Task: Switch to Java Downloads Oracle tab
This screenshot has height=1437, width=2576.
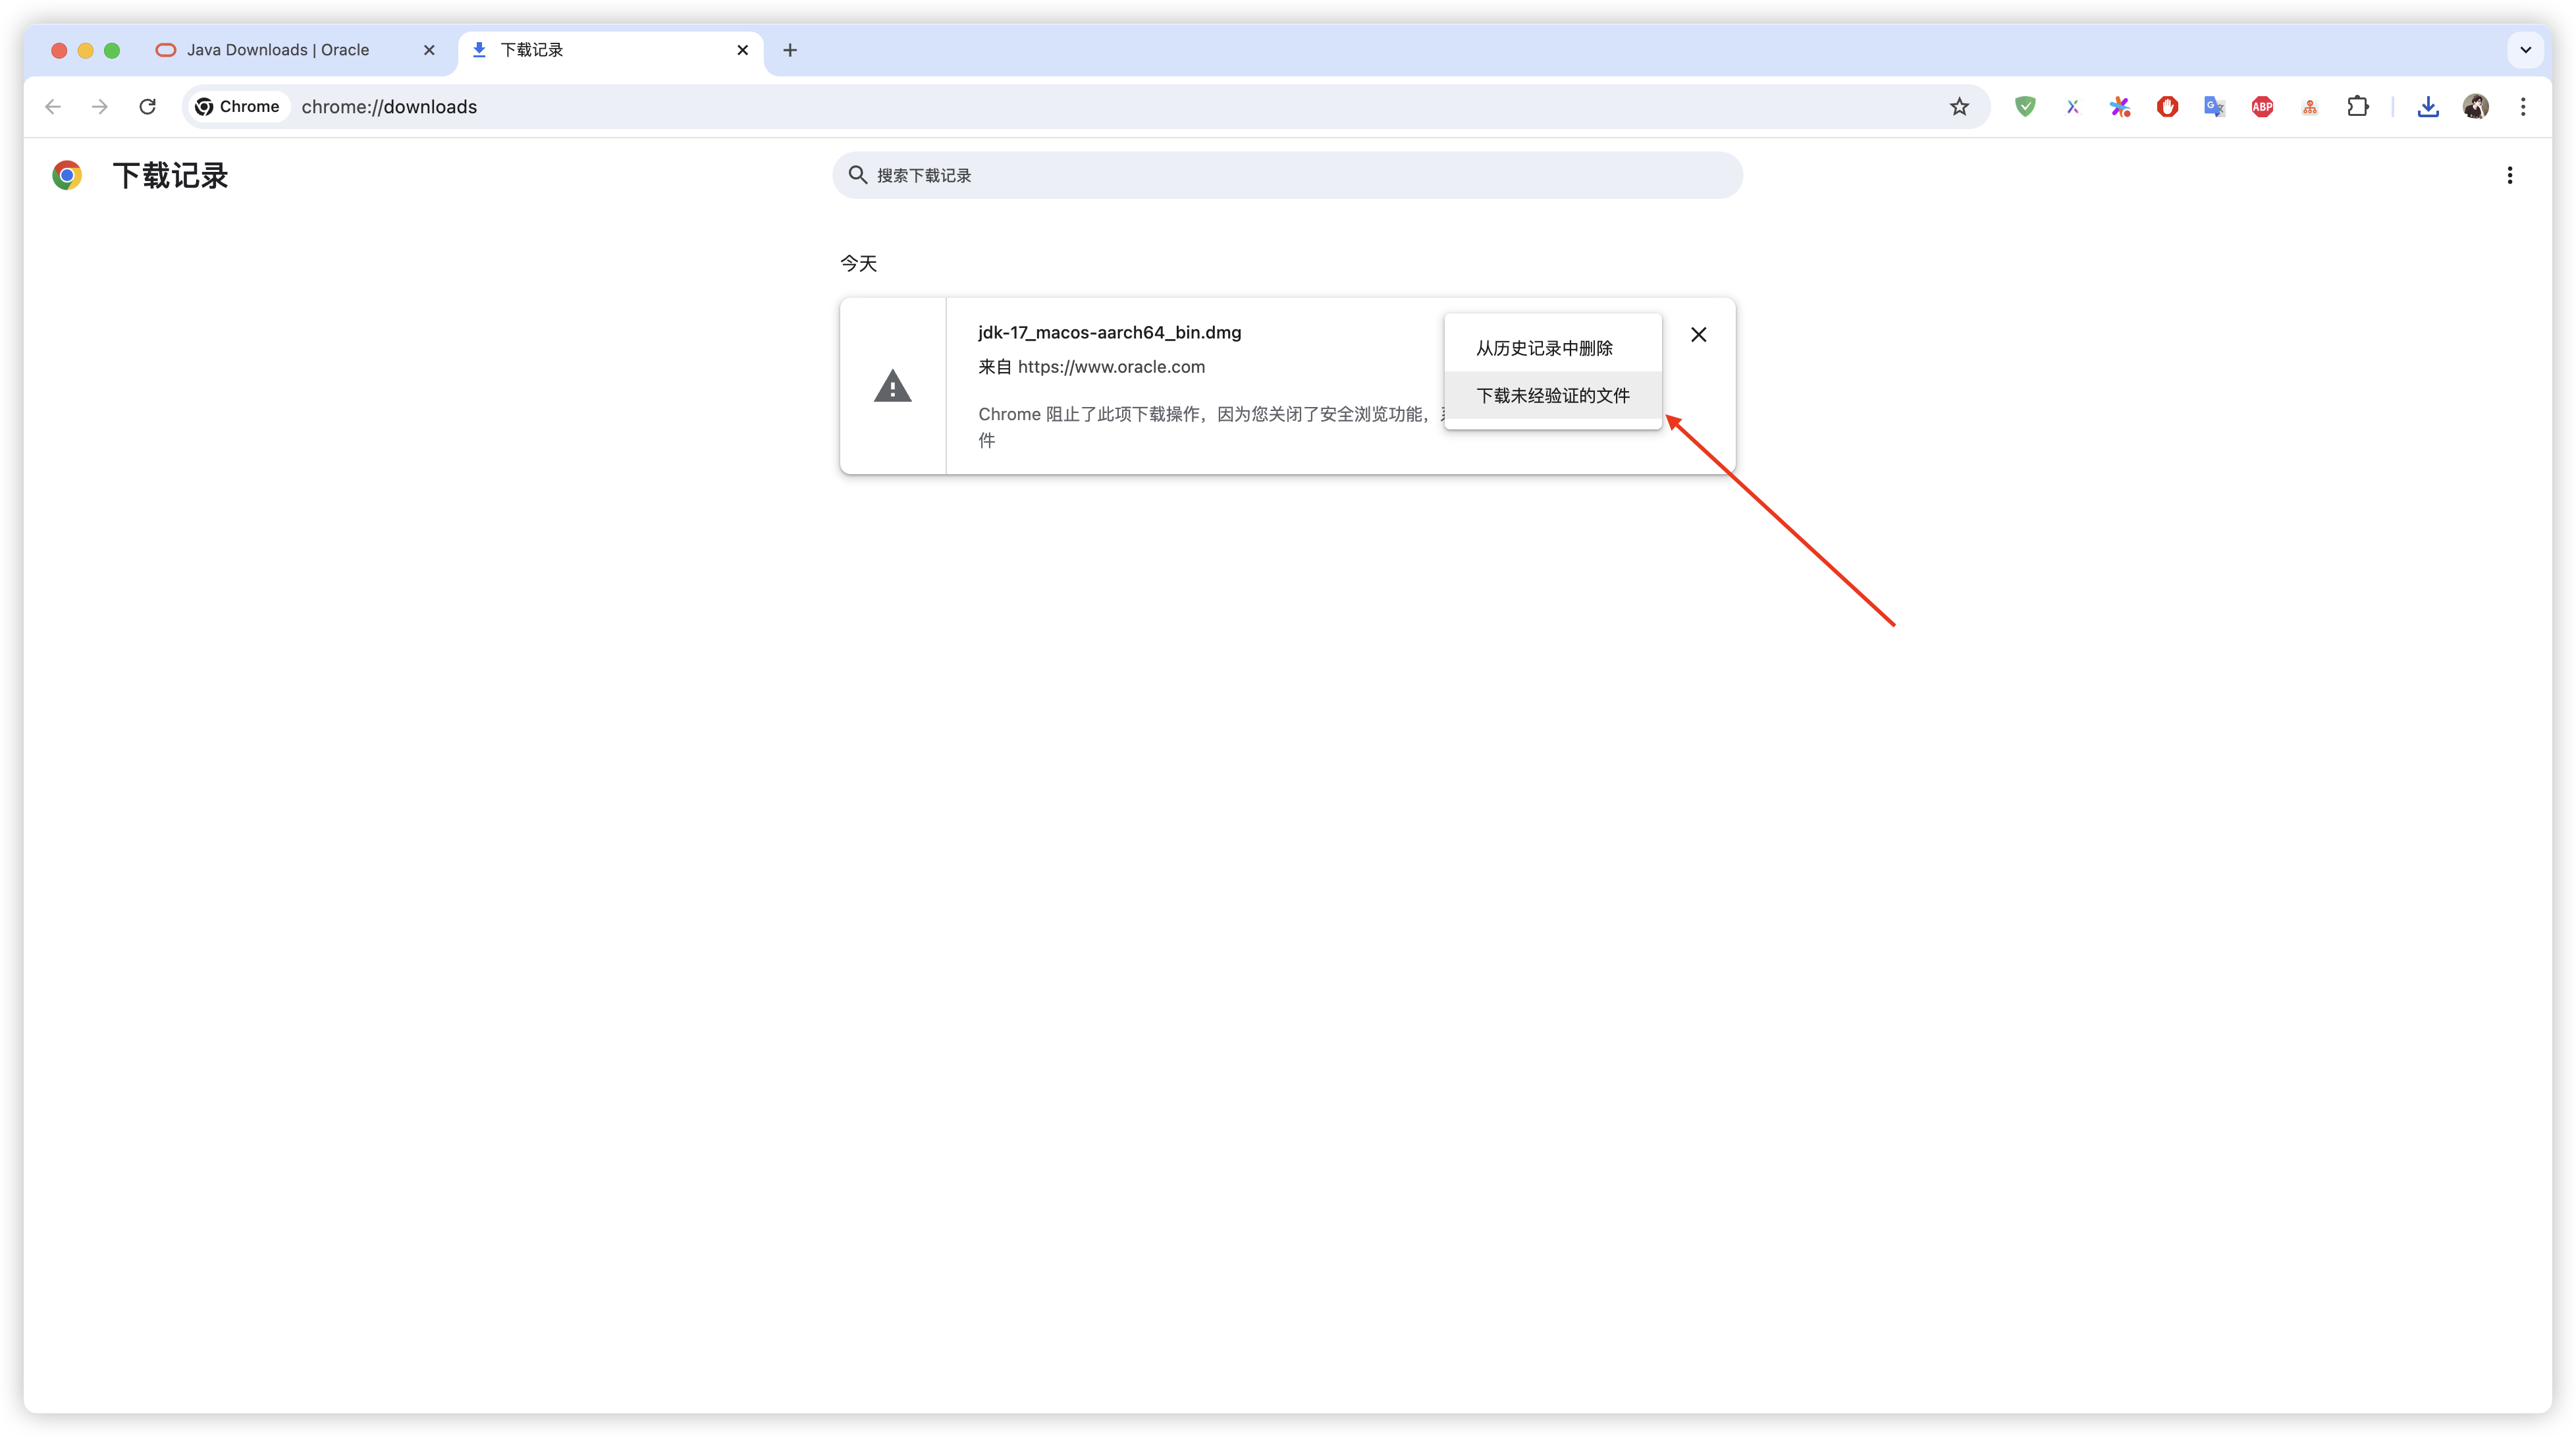Action: (x=278, y=50)
